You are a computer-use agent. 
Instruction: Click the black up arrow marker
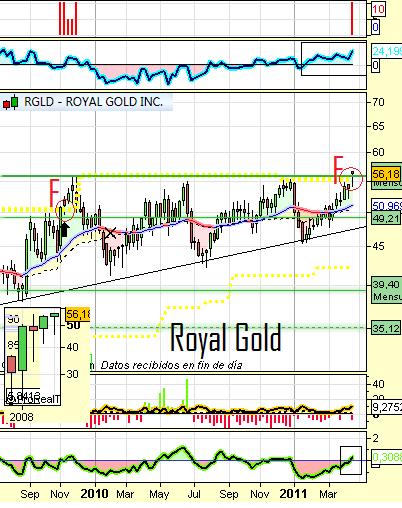(65, 230)
